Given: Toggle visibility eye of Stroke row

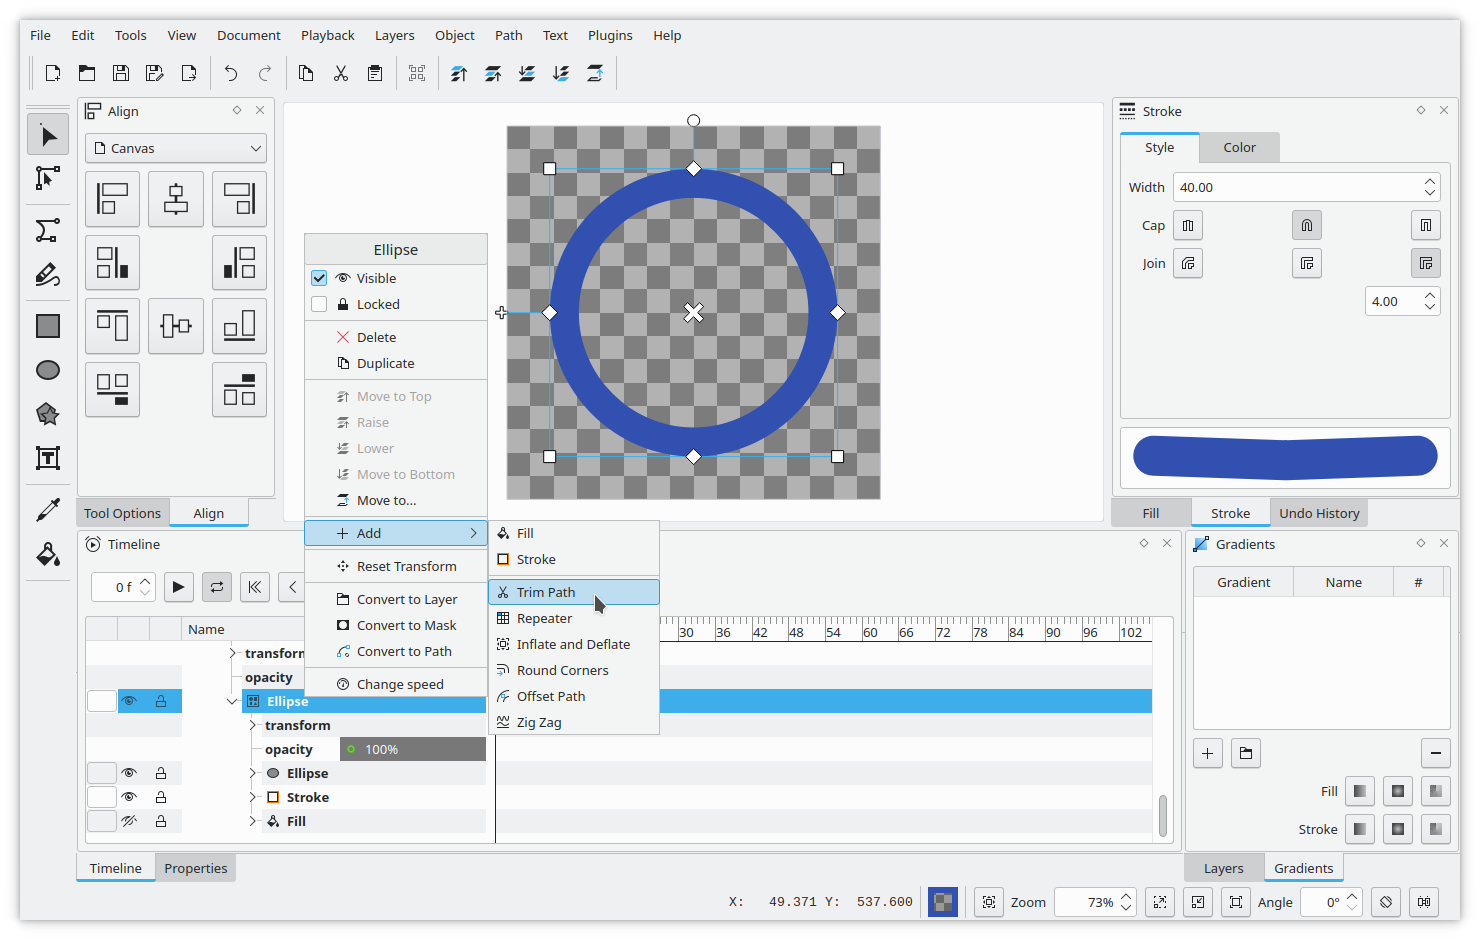Looking at the screenshot, I should (x=129, y=797).
